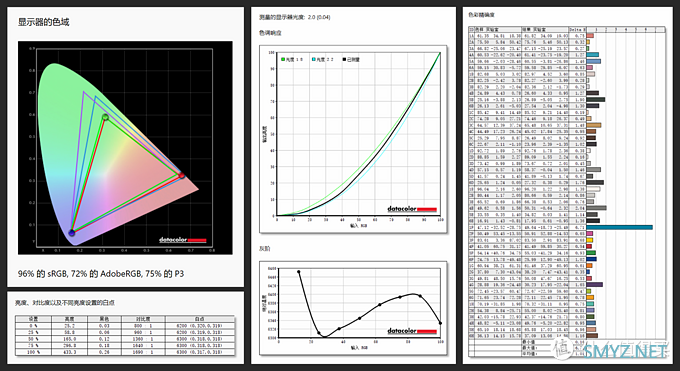Click the green primary marker on gamut chart

(105, 117)
